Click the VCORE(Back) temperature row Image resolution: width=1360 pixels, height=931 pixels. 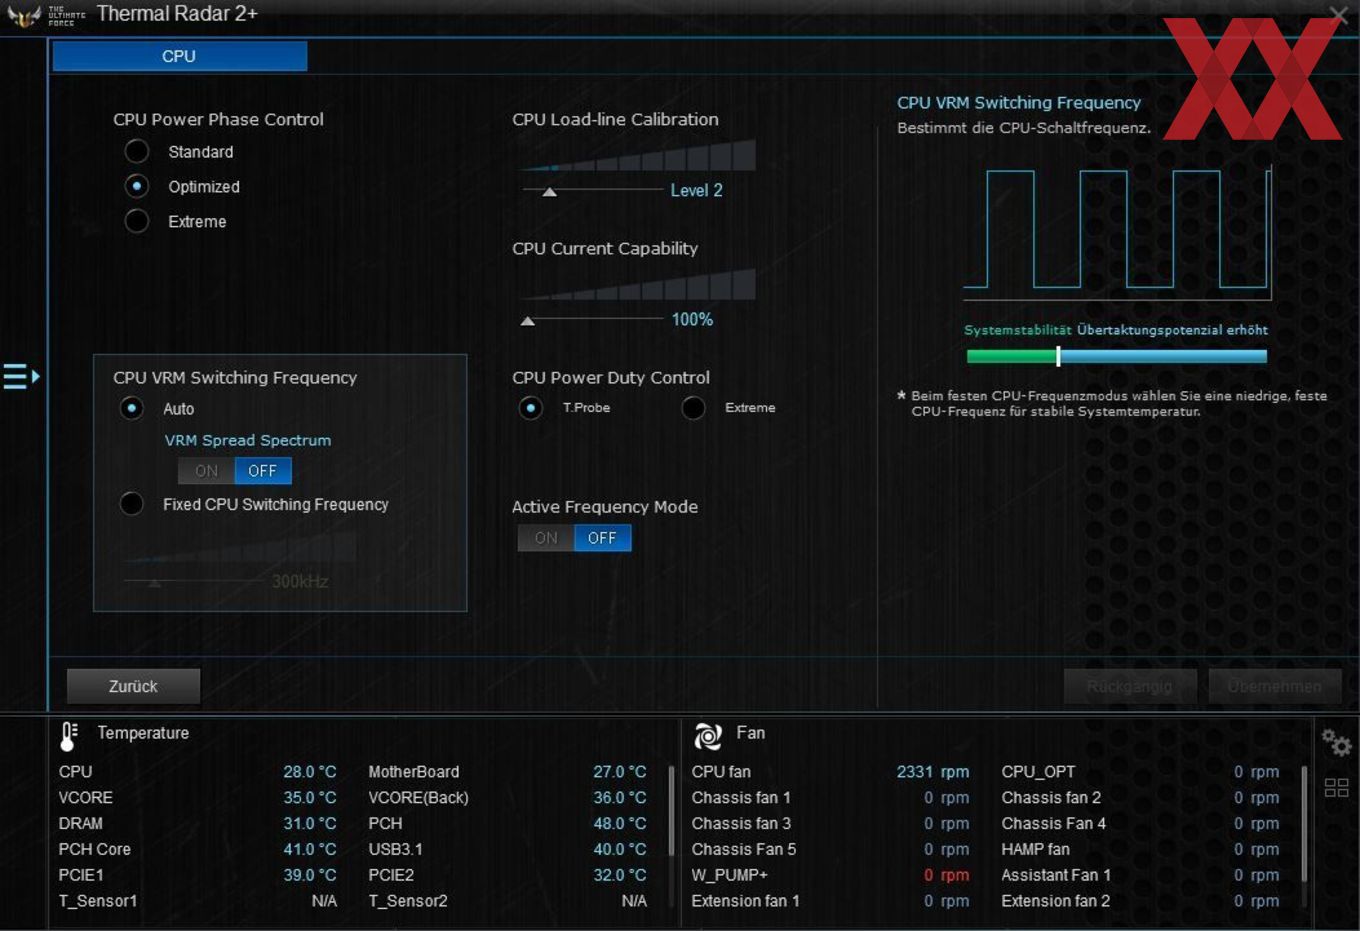pos(507,798)
